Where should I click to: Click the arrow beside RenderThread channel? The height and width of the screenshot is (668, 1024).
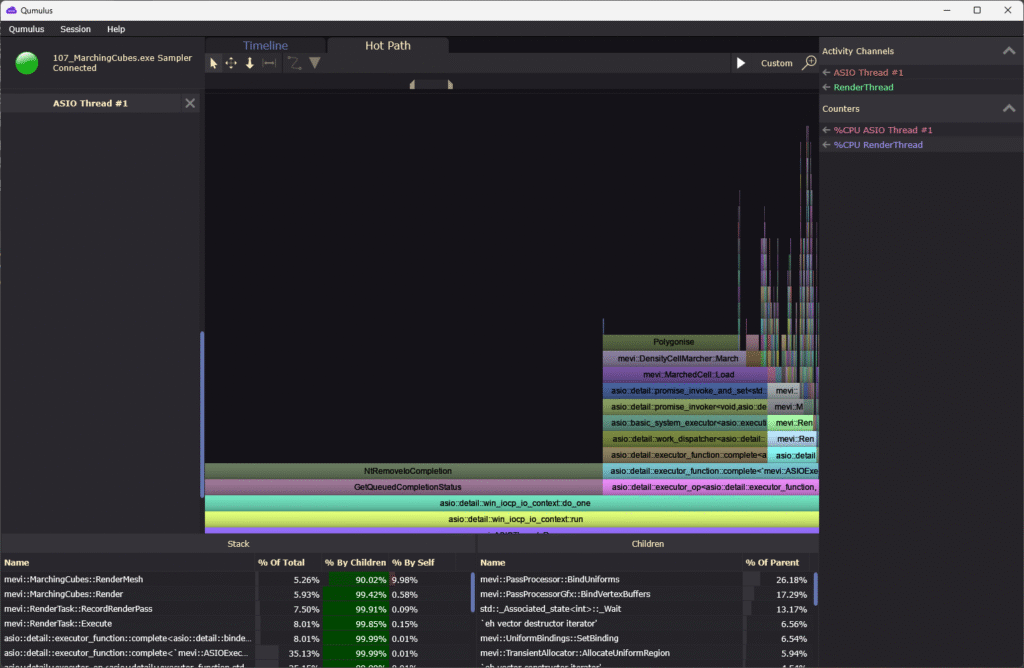pyautogui.click(x=826, y=87)
